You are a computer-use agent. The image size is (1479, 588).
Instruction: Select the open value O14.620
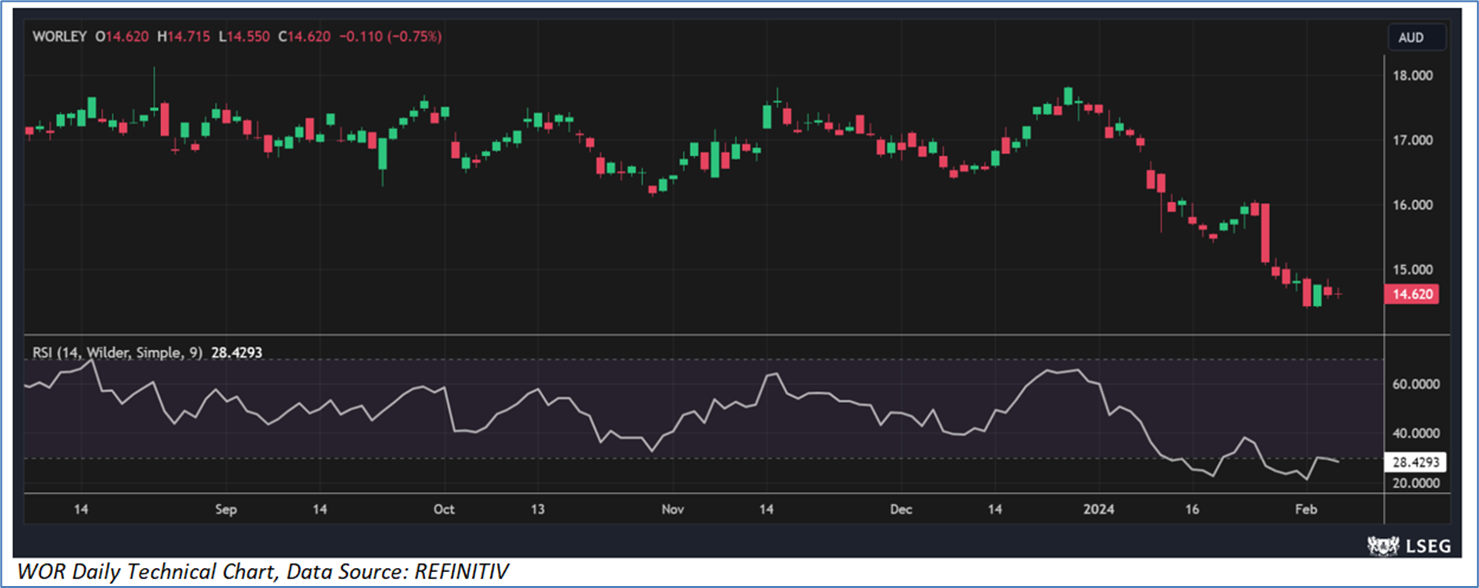click(122, 36)
